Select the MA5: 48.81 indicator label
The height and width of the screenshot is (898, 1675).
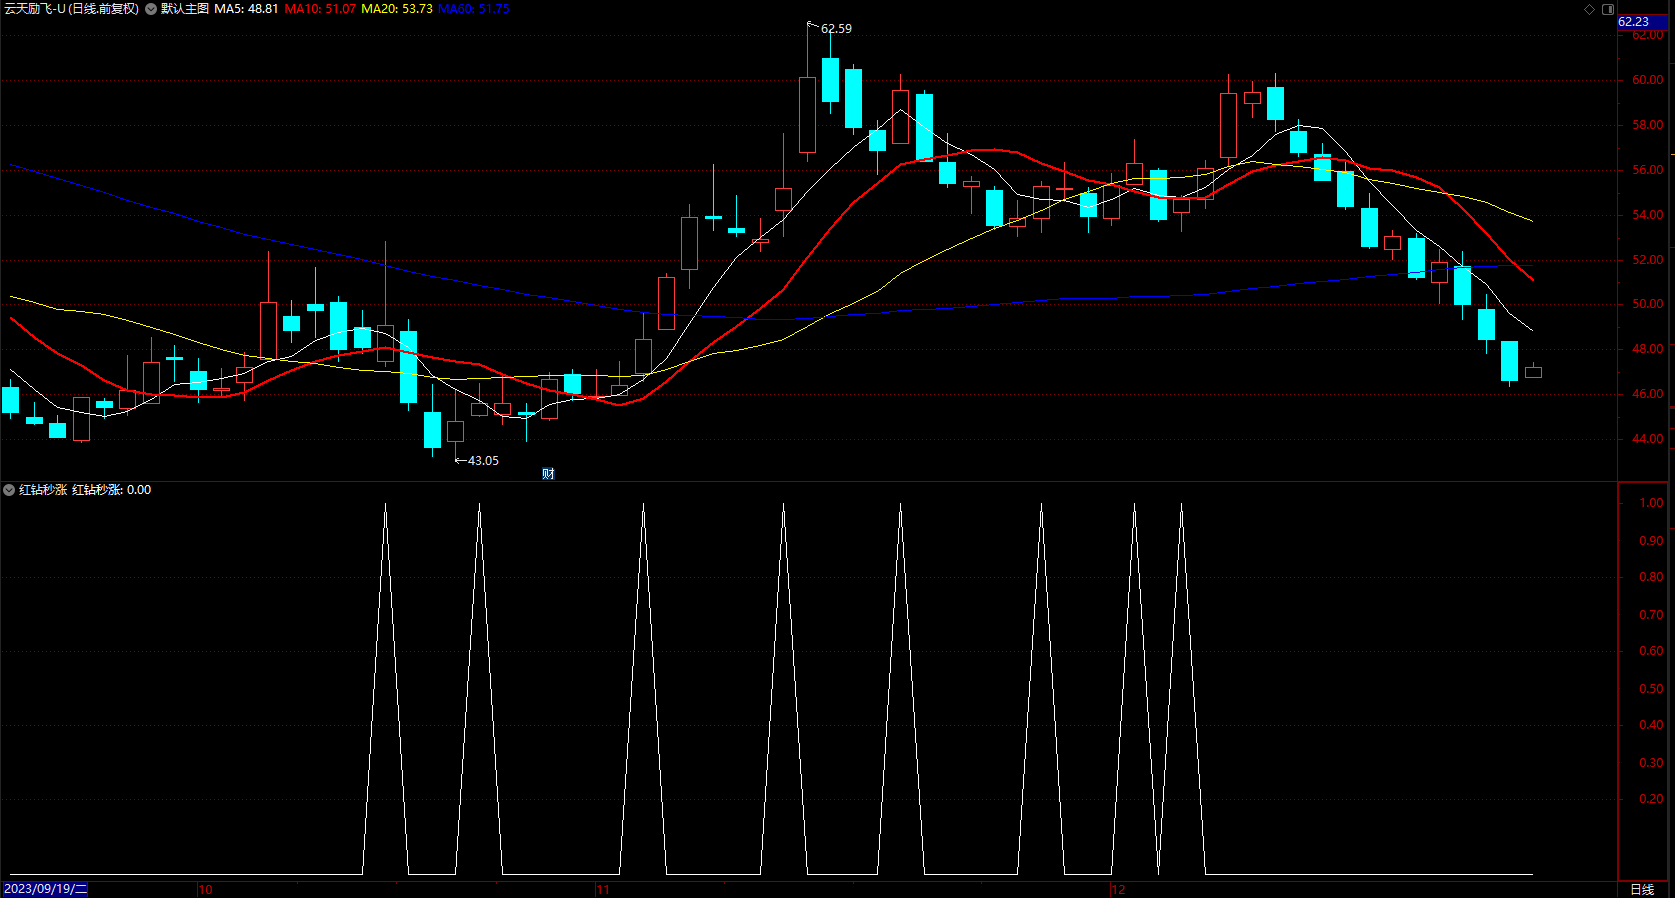[x=247, y=9]
